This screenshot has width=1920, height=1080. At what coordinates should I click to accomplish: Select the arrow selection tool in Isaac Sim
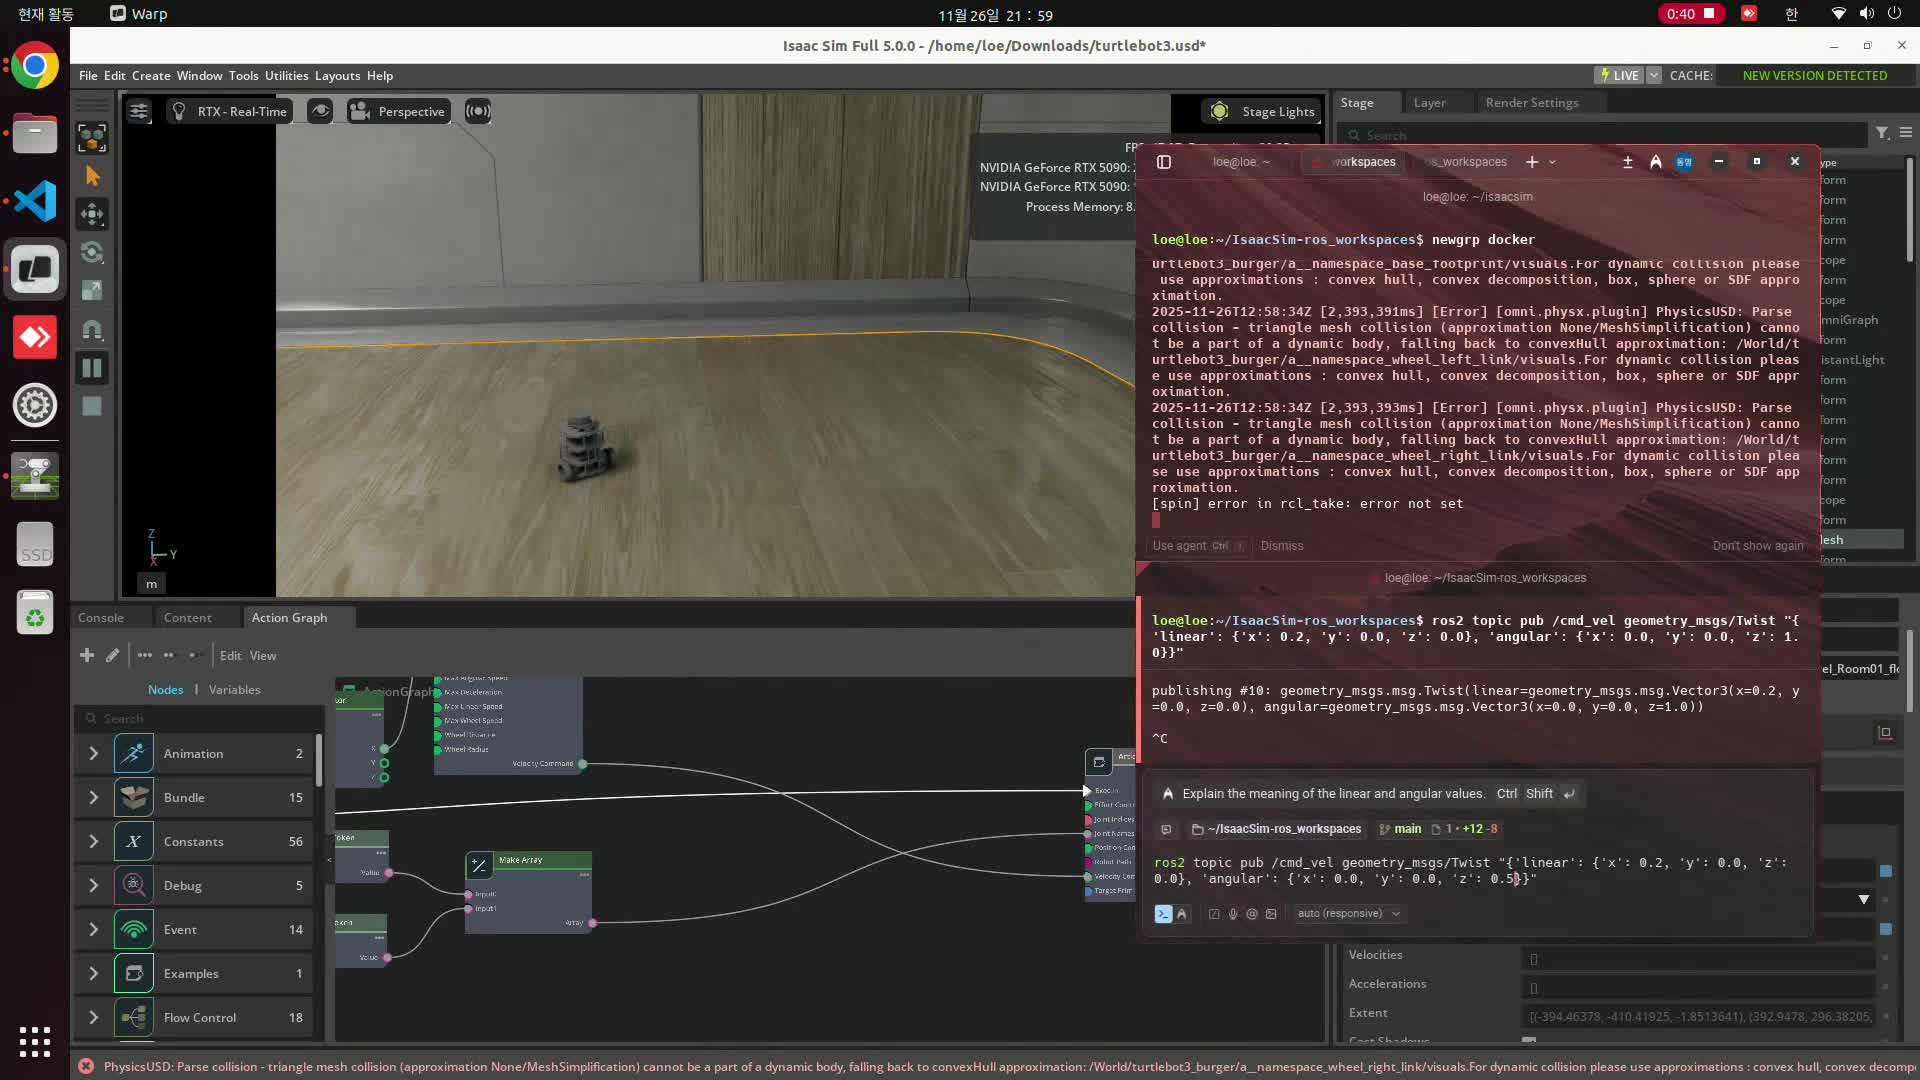point(92,176)
